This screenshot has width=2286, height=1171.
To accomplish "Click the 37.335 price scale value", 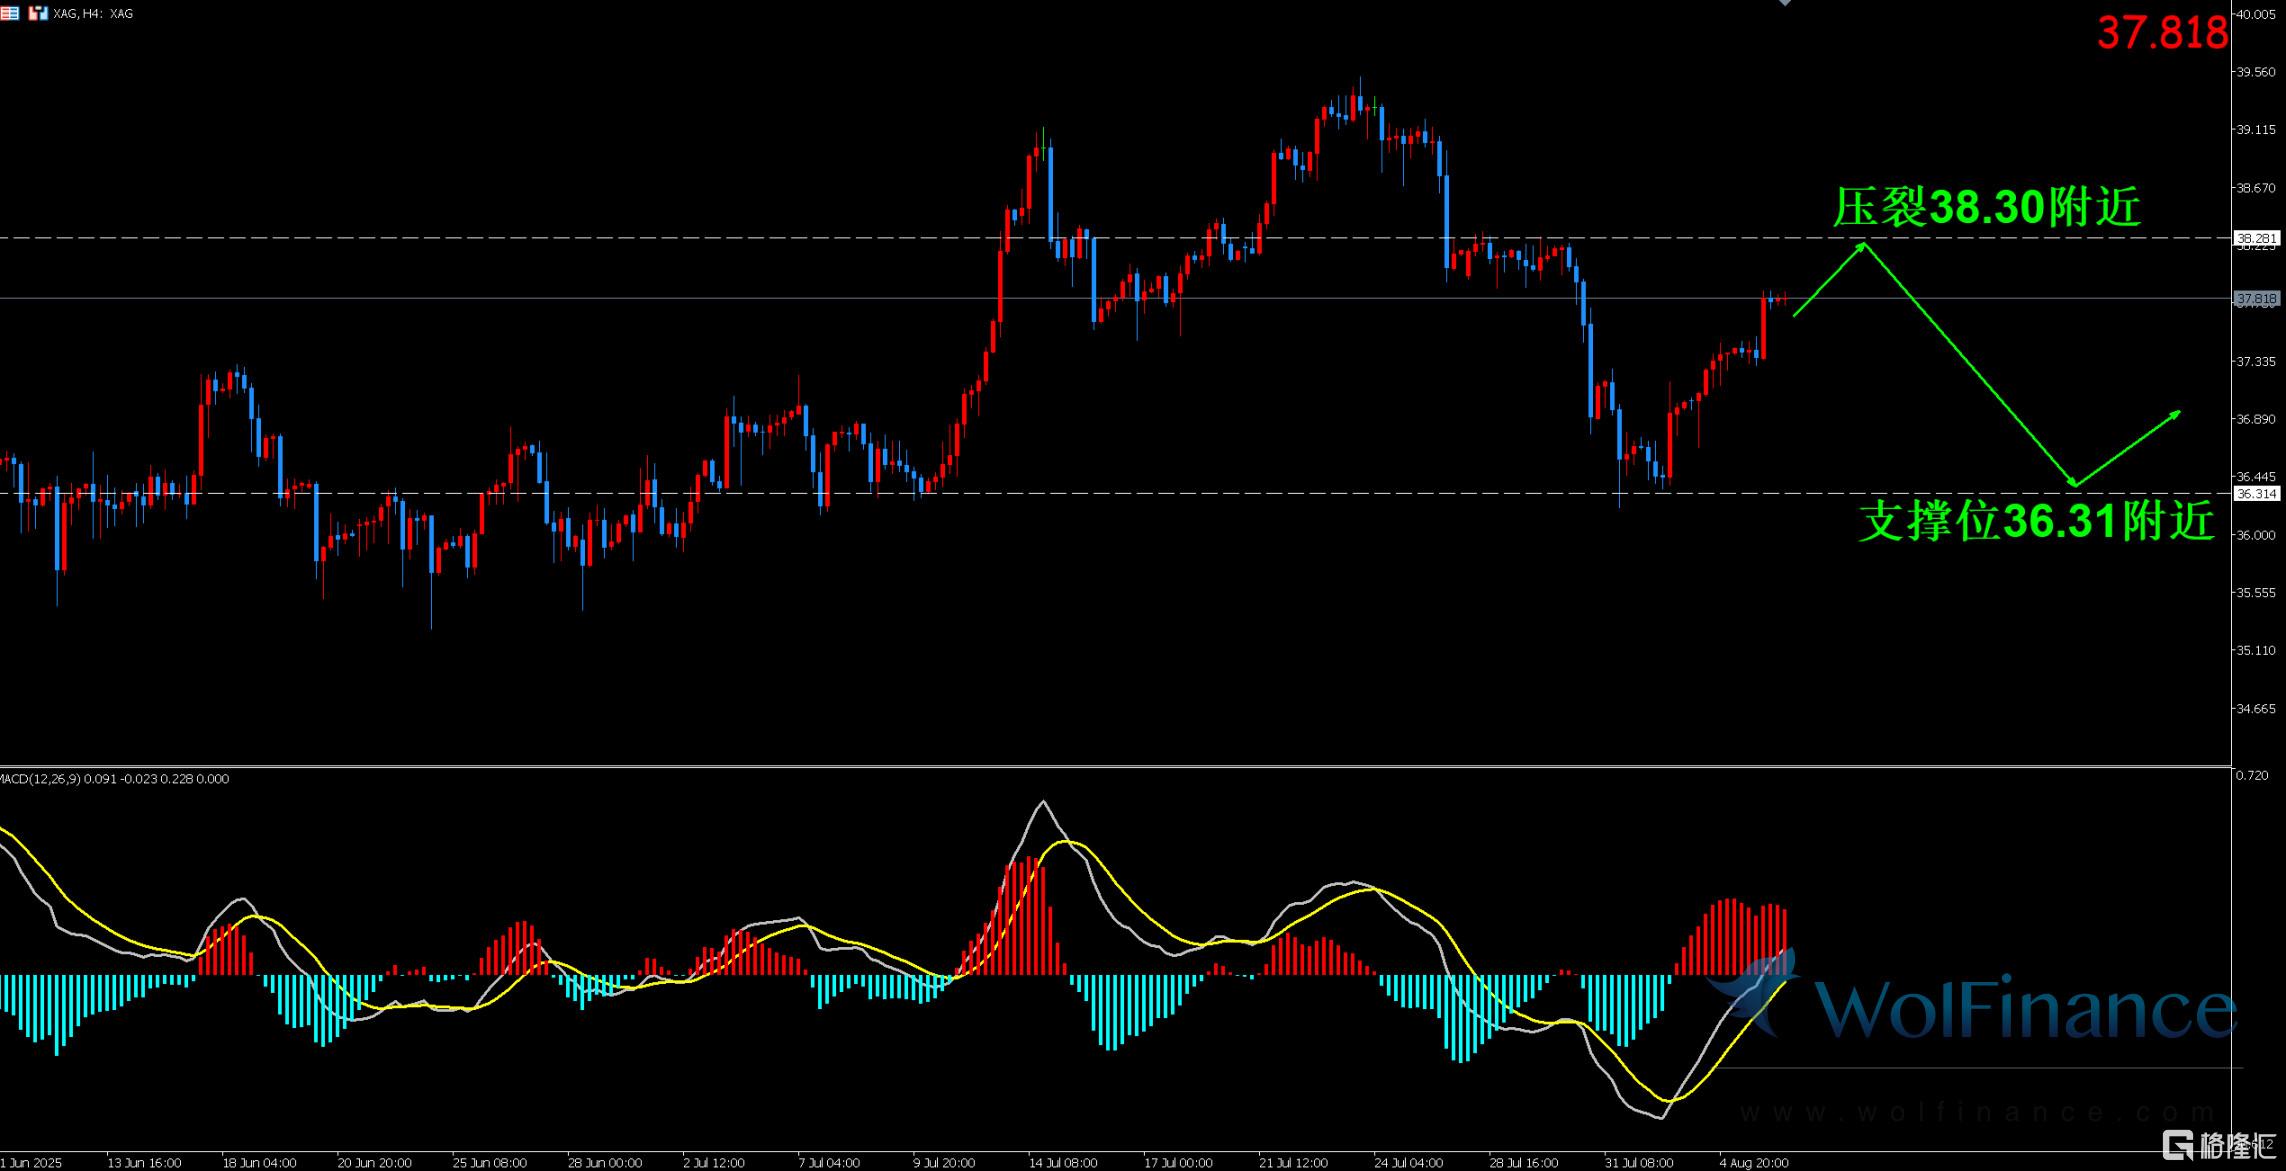I will coord(2256,361).
